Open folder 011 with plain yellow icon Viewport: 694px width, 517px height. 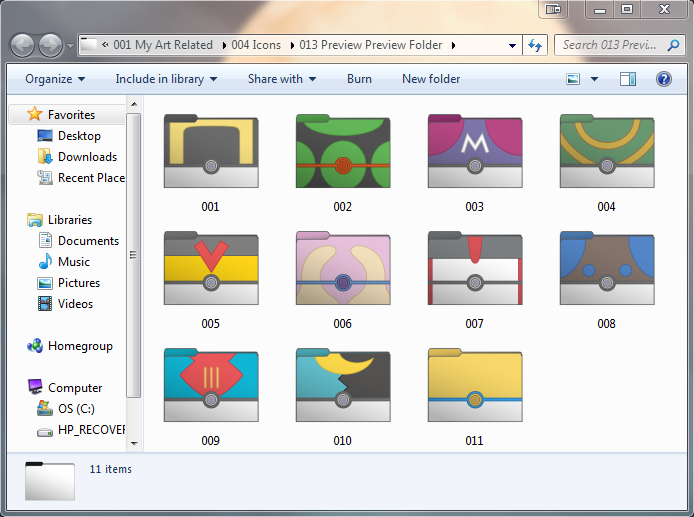pyautogui.click(x=475, y=385)
